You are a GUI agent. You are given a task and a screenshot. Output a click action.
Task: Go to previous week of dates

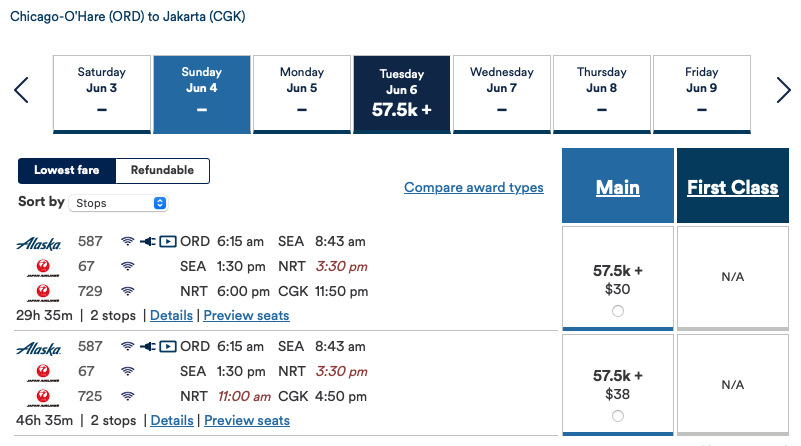[21, 90]
